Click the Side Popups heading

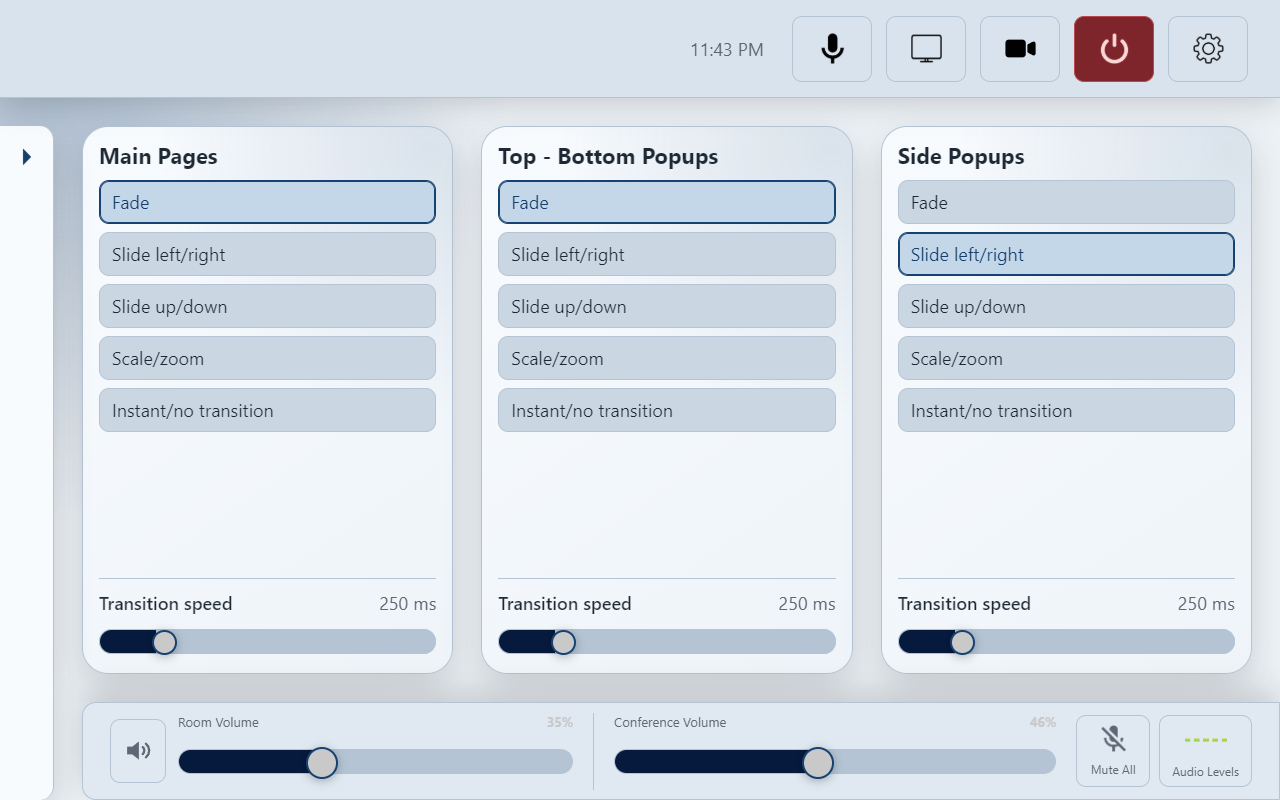(x=961, y=156)
